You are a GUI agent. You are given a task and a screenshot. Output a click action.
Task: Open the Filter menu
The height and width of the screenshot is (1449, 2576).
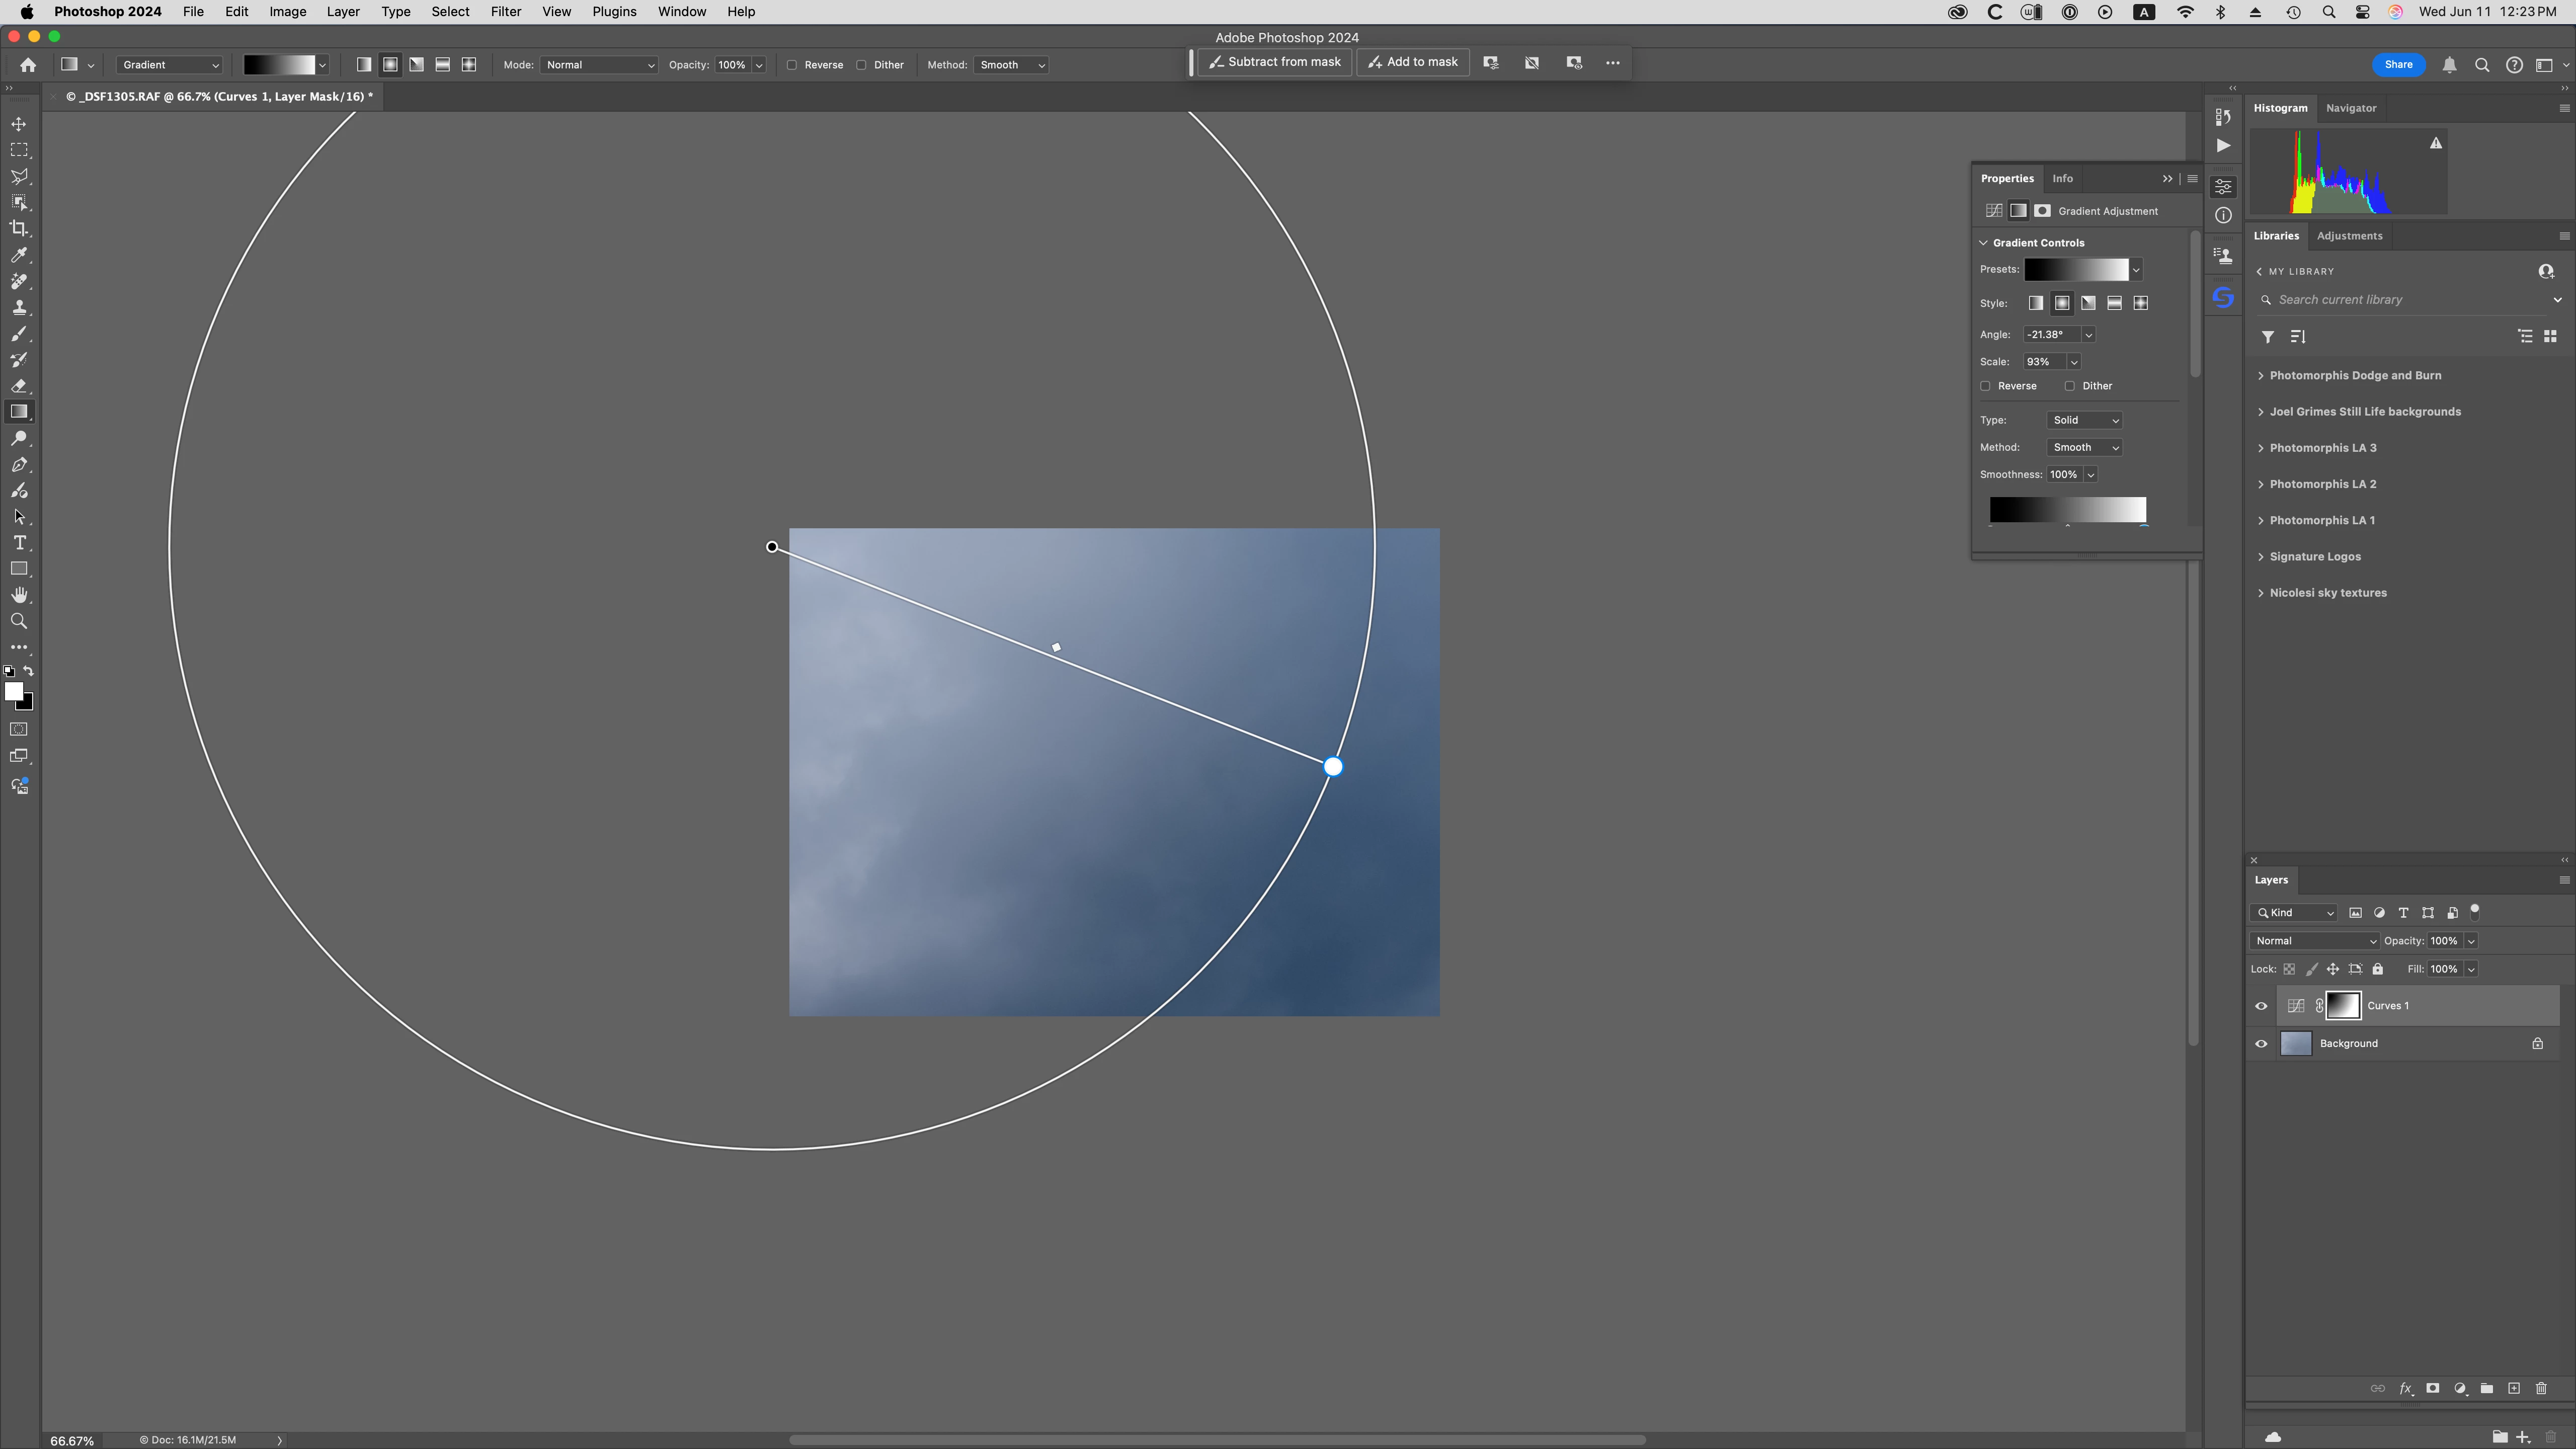click(x=505, y=12)
